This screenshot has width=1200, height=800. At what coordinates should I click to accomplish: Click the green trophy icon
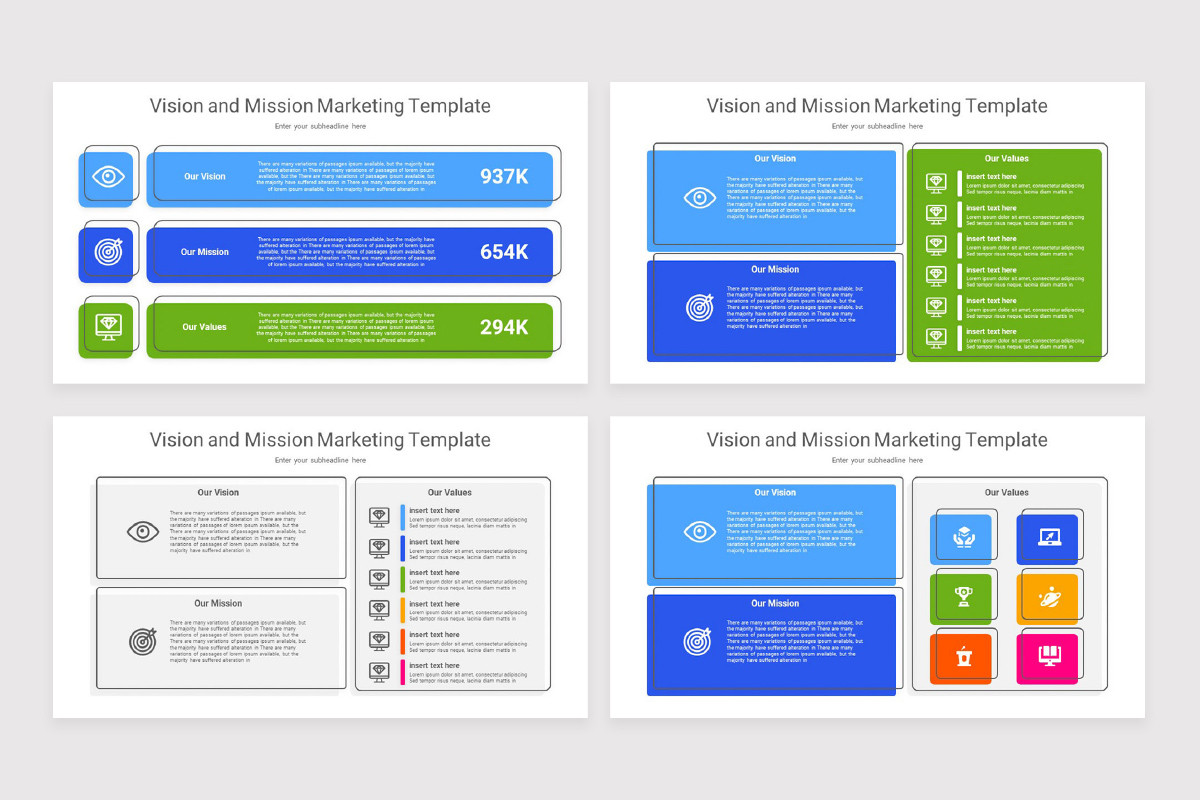(963, 597)
